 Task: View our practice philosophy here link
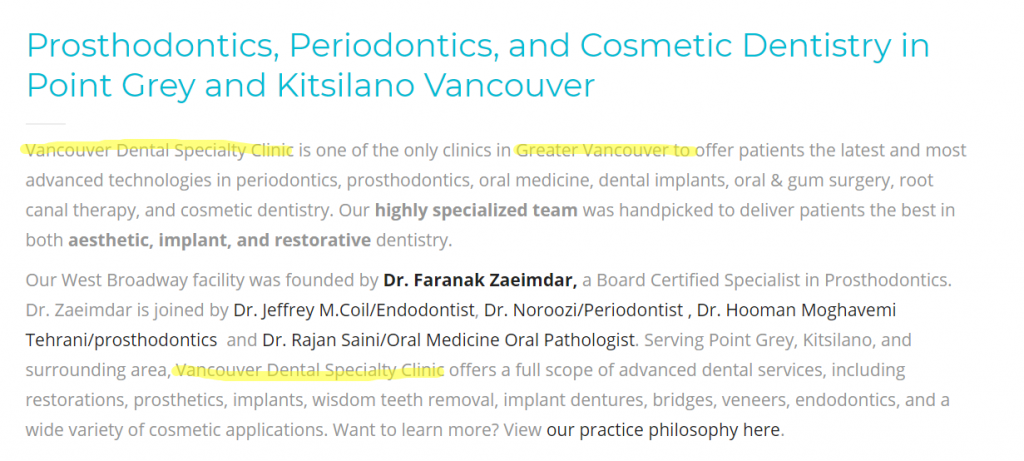[x=664, y=430]
